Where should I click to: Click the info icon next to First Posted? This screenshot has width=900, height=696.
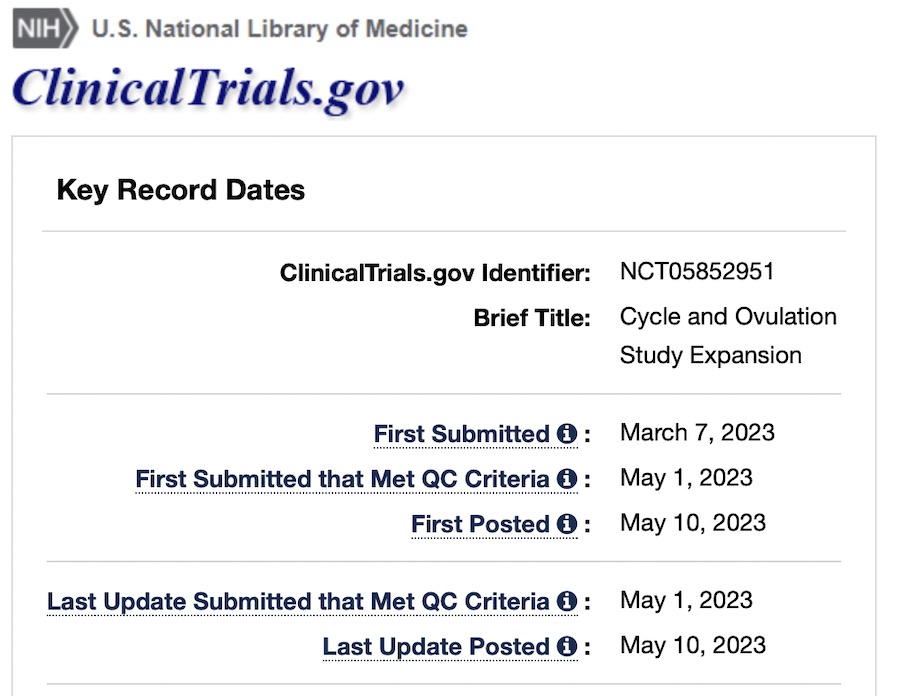(x=567, y=524)
